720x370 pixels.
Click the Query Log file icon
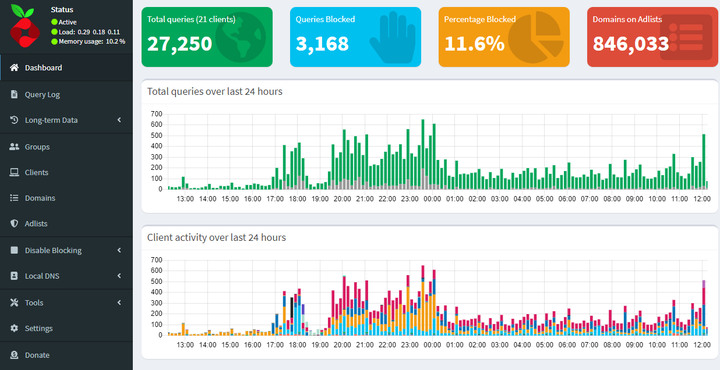[x=14, y=94]
